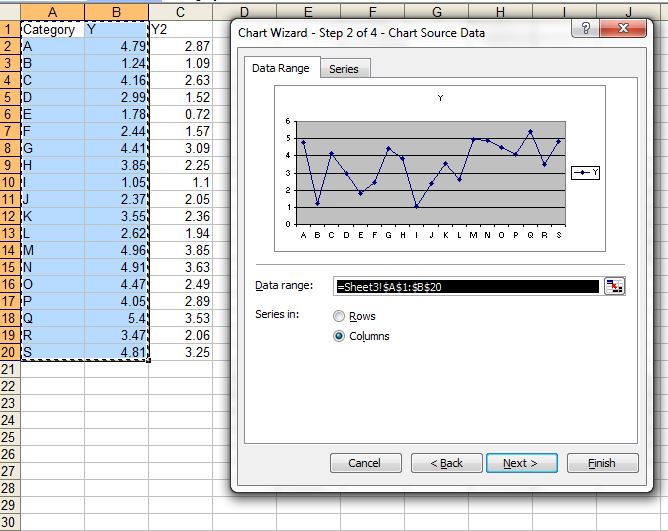Screen dimensions: 668x531
Task: Click cell with value 1.1
Action: [x=180, y=182]
